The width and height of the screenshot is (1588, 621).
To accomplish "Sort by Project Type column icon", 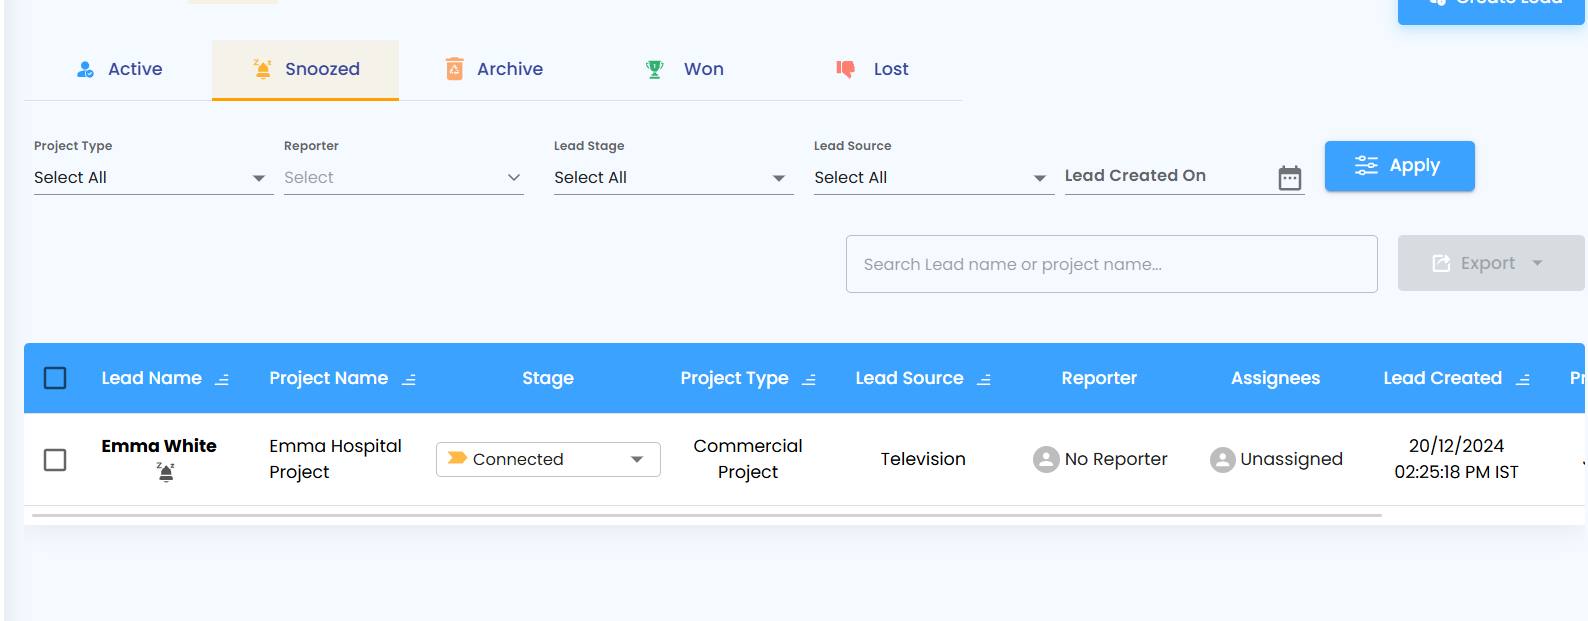I will 809,379.
